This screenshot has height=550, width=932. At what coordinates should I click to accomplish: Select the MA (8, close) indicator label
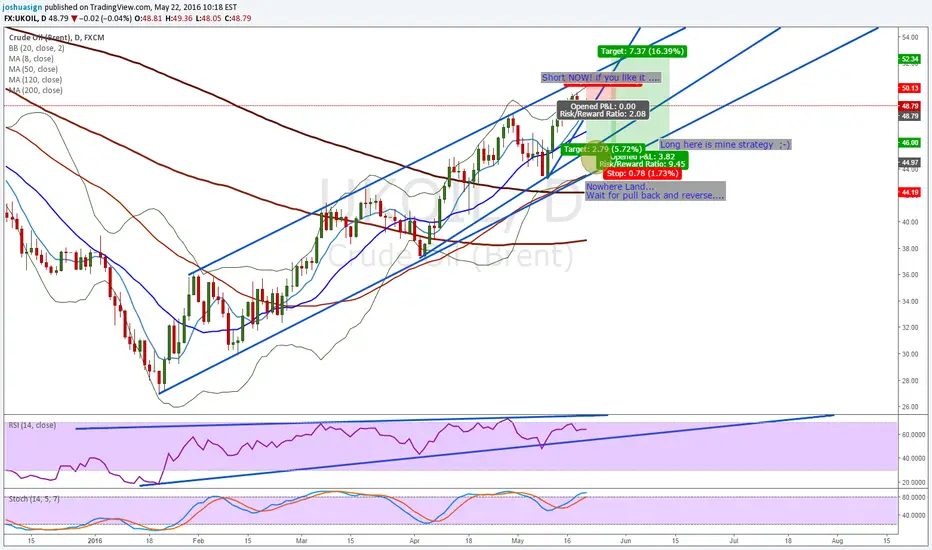tap(31, 59)
